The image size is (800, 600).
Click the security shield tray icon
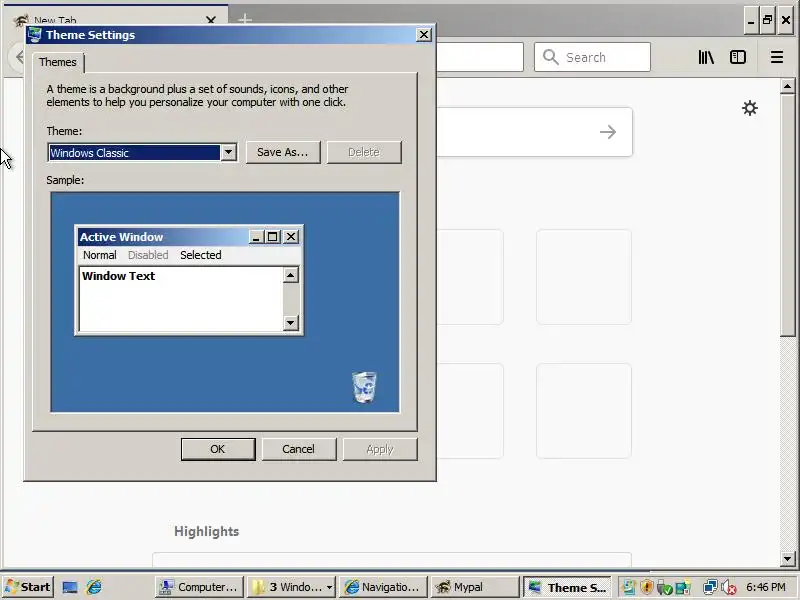pos(647,587)
